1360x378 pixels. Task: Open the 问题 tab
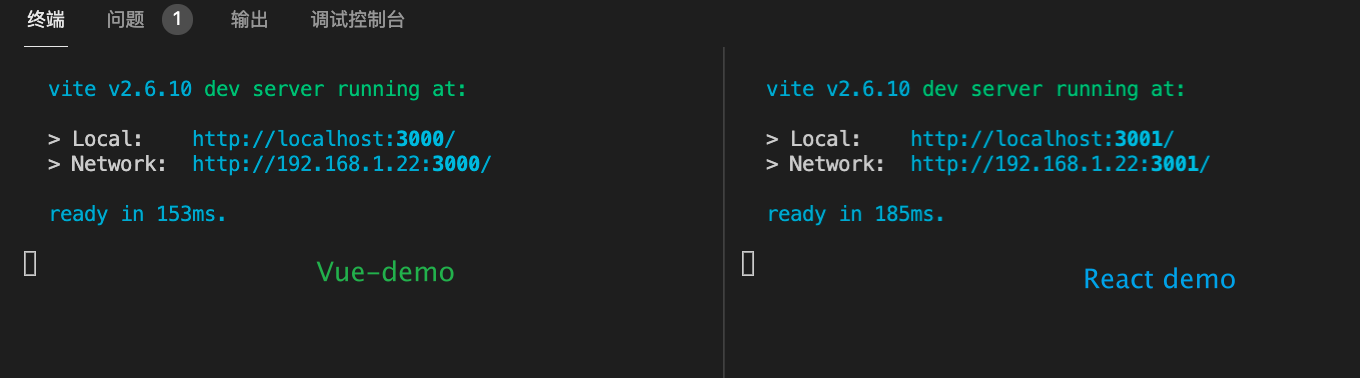pyautogui.click(x=126, y=20)
